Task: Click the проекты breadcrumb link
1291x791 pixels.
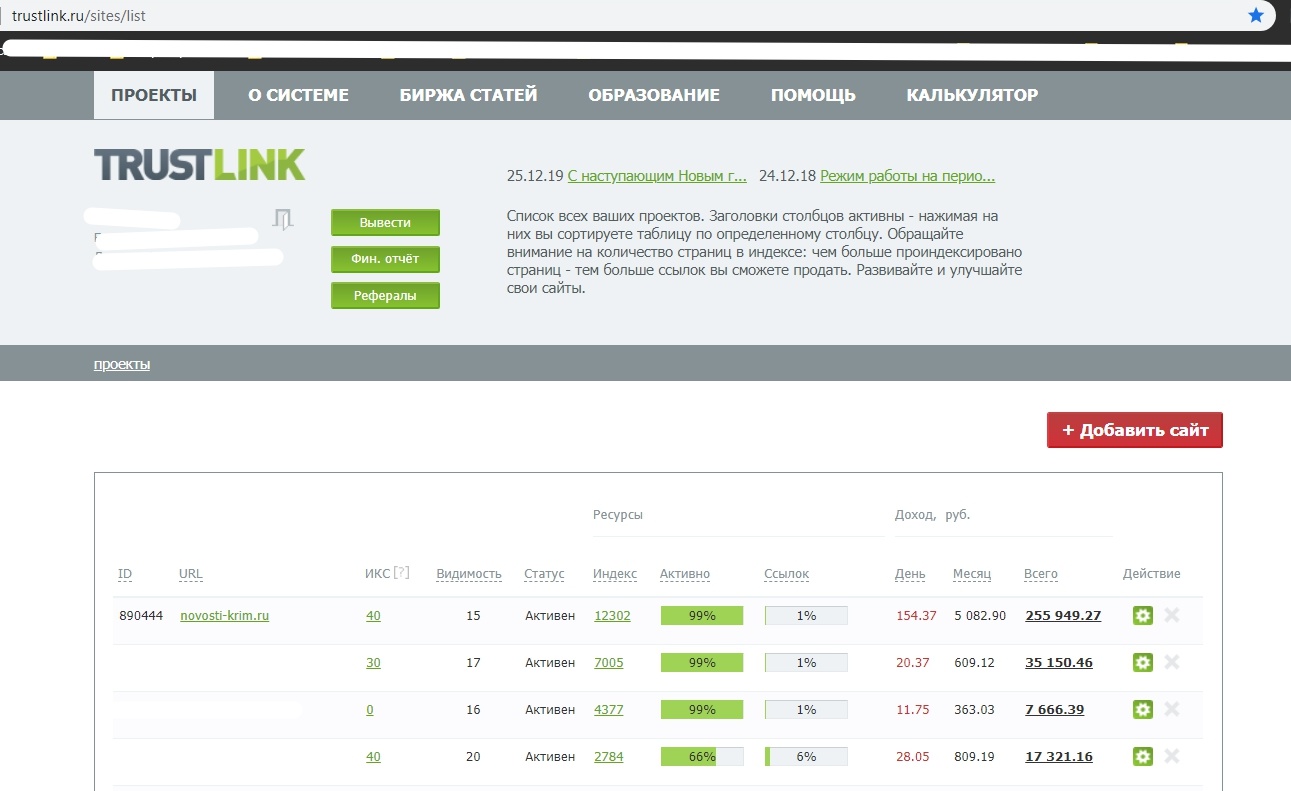Action: (122, 364)
